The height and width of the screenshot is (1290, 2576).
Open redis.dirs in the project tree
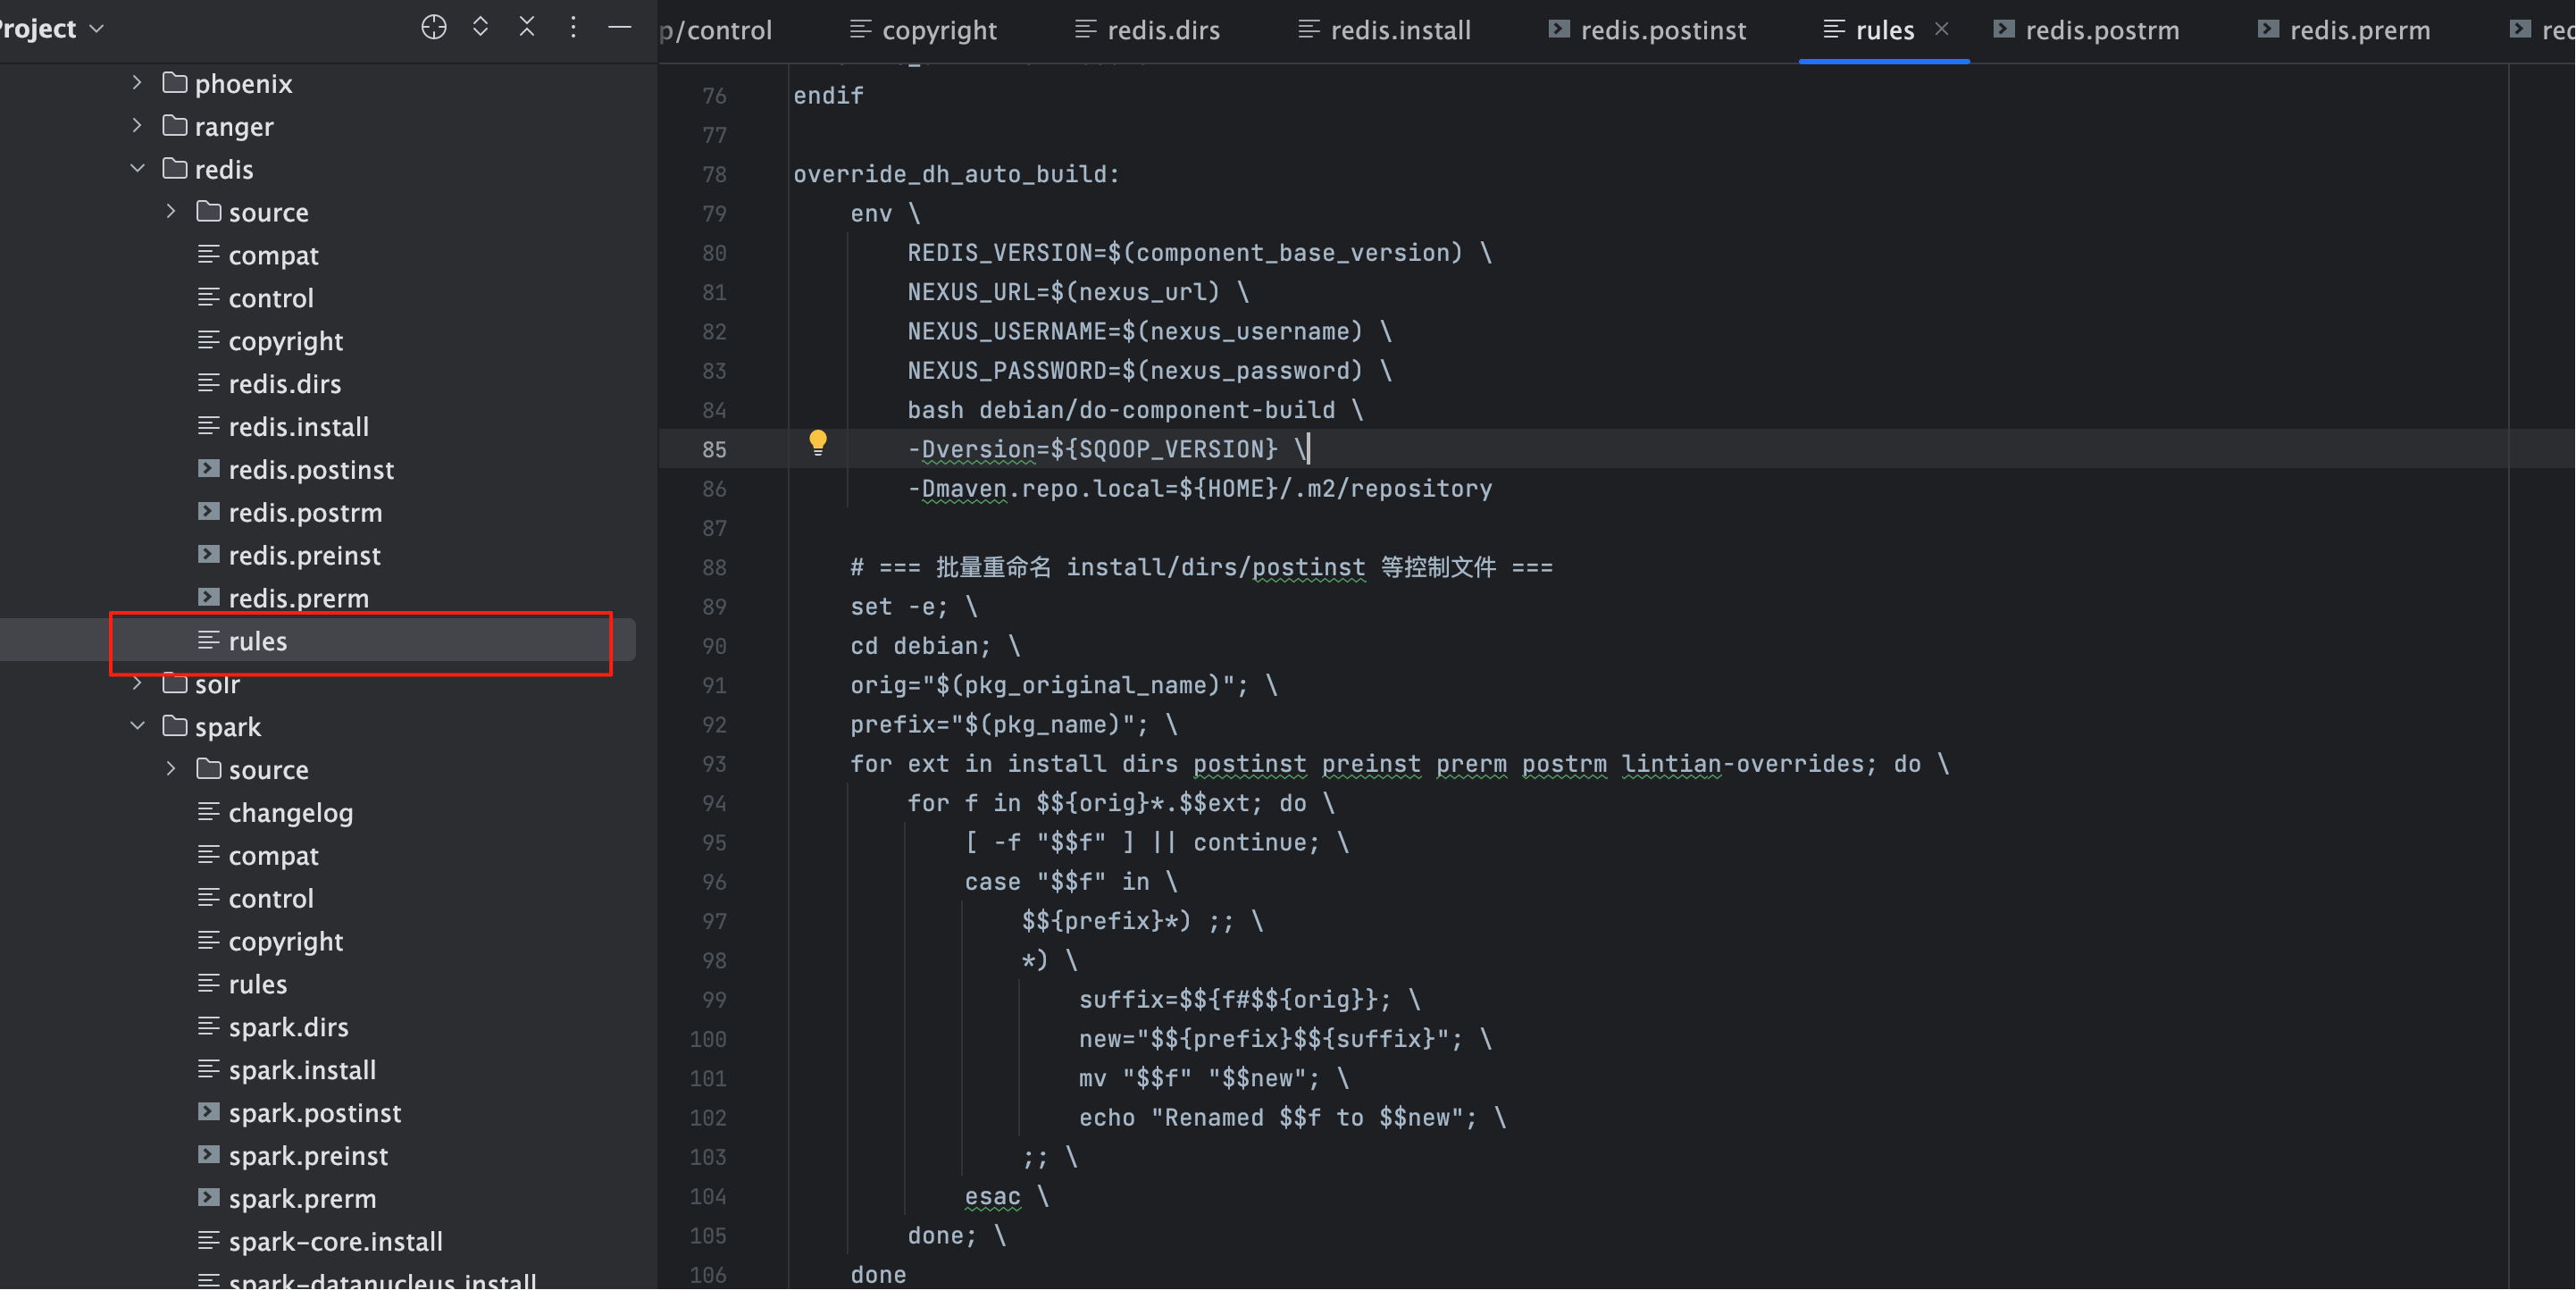[285, 384]
